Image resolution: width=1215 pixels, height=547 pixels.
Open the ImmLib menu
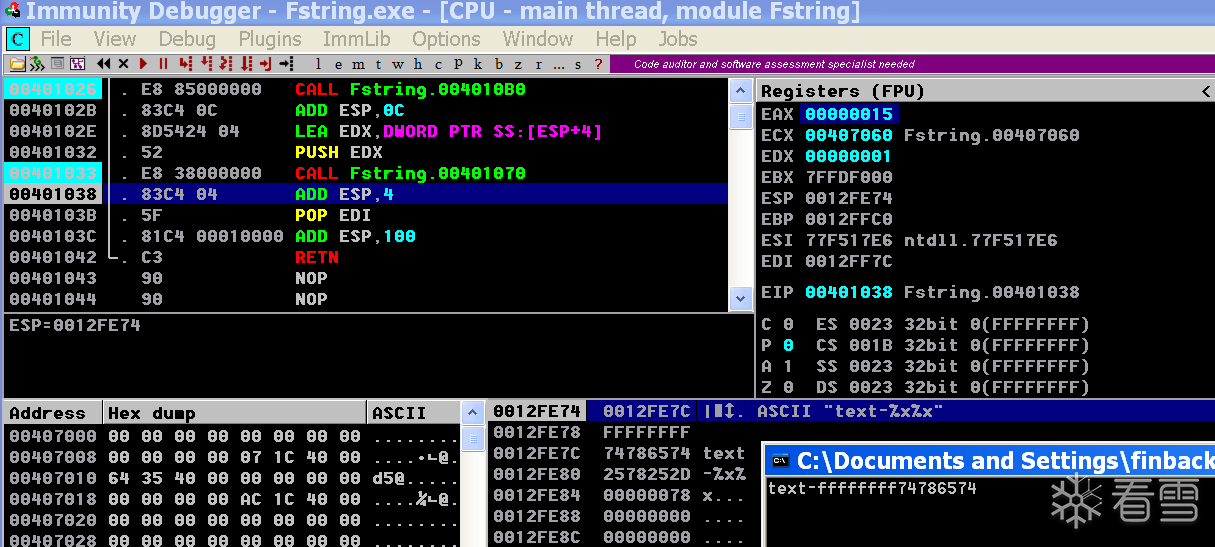coord(356,39)
